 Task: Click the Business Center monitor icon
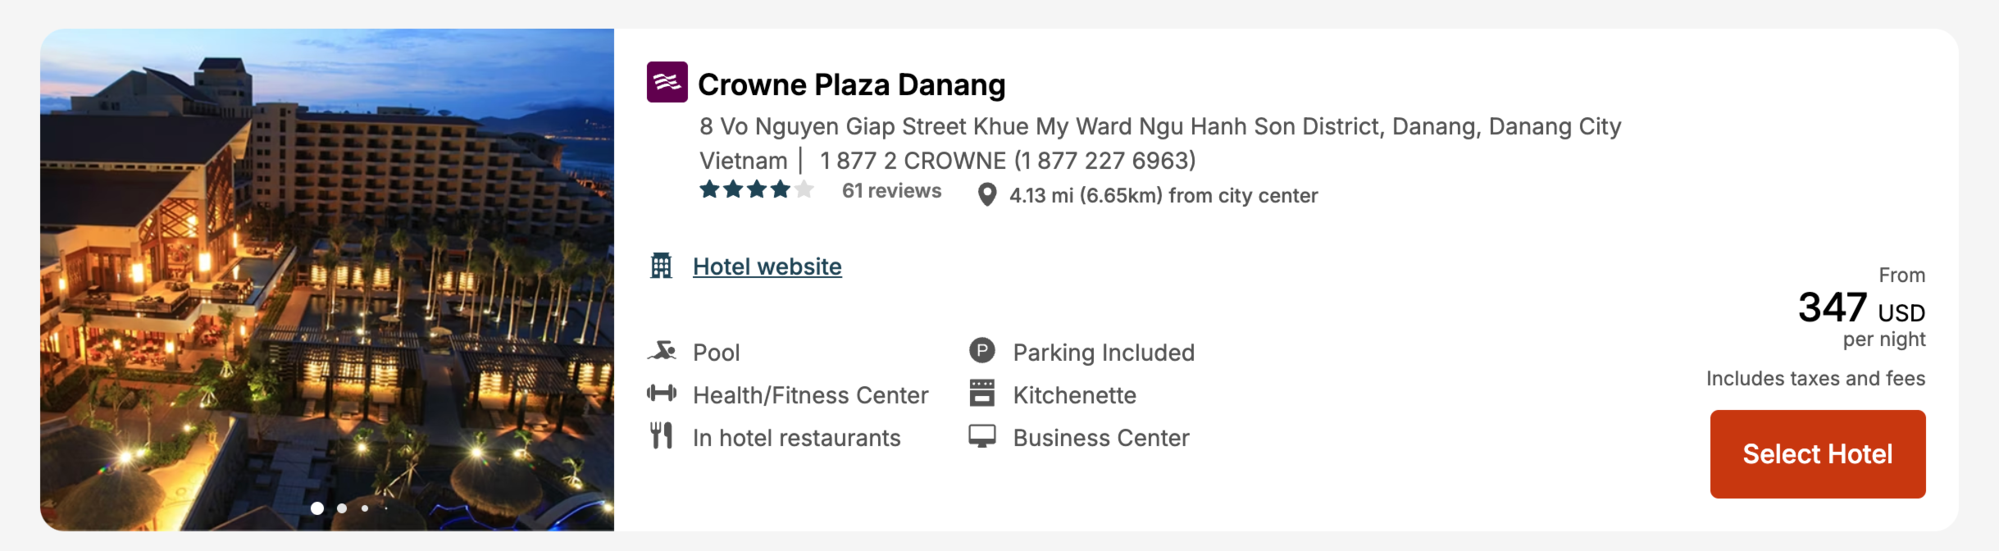coord(982,437)
